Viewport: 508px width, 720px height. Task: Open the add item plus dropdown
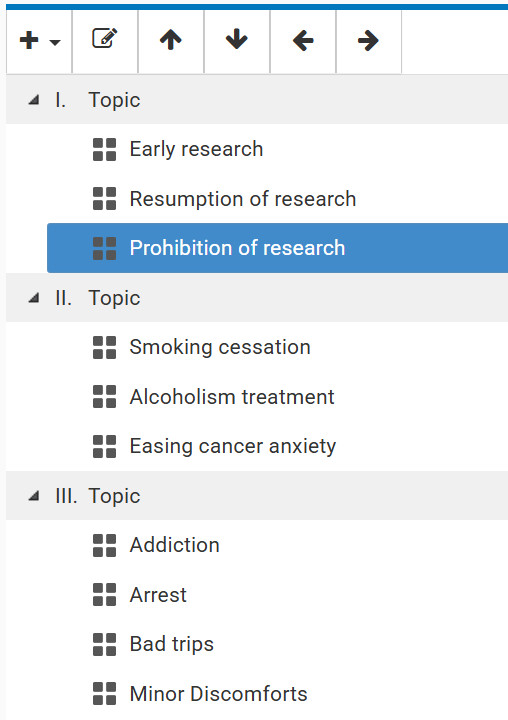40,41
